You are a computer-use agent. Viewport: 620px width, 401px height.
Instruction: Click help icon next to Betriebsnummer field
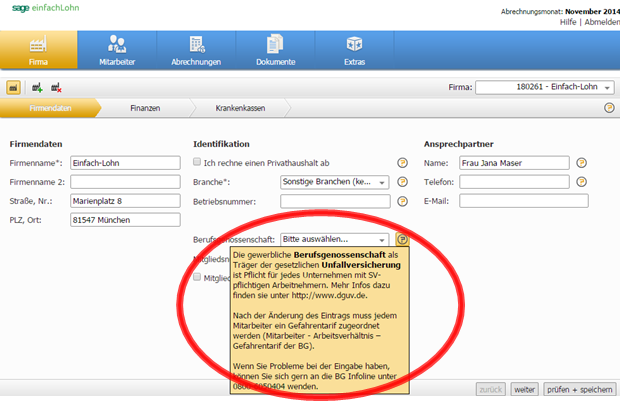click(x=403, y=201)
